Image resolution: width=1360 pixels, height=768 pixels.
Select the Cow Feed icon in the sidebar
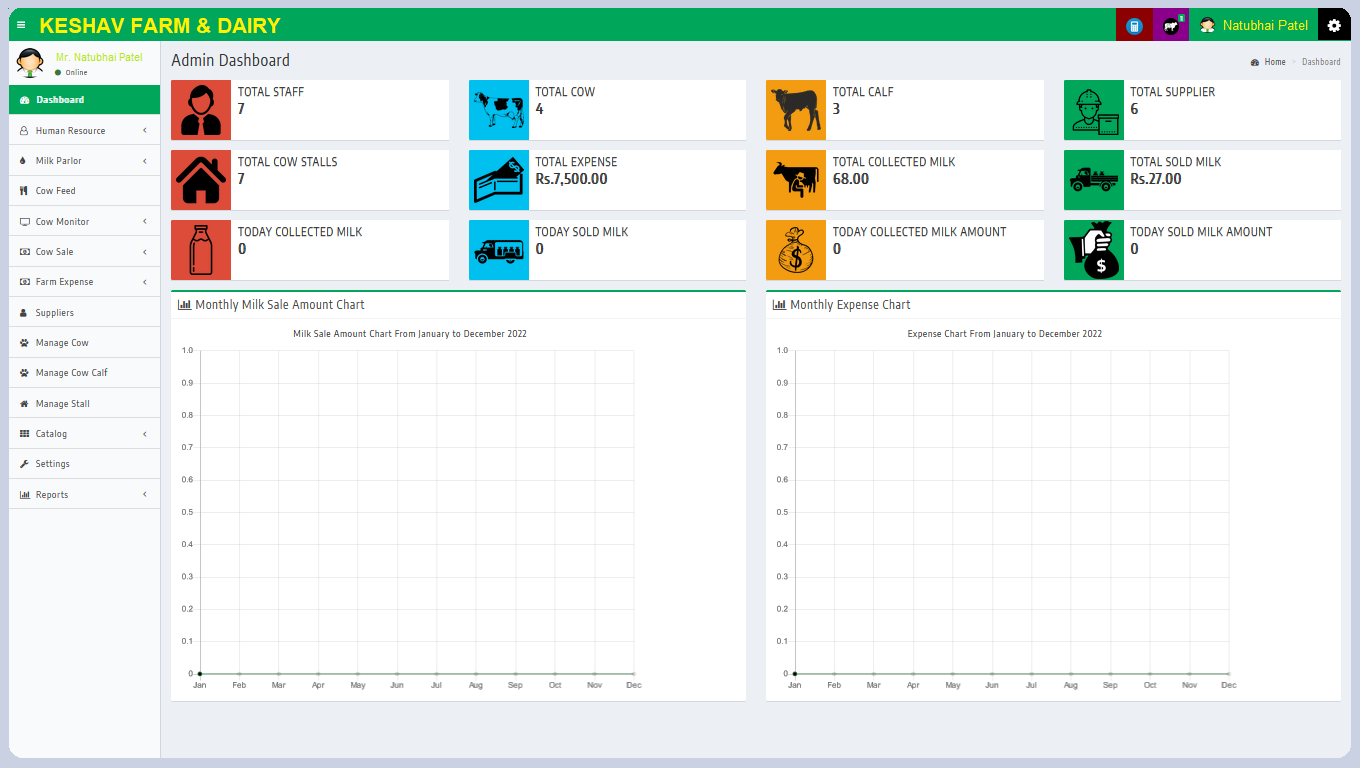point(22,190)
